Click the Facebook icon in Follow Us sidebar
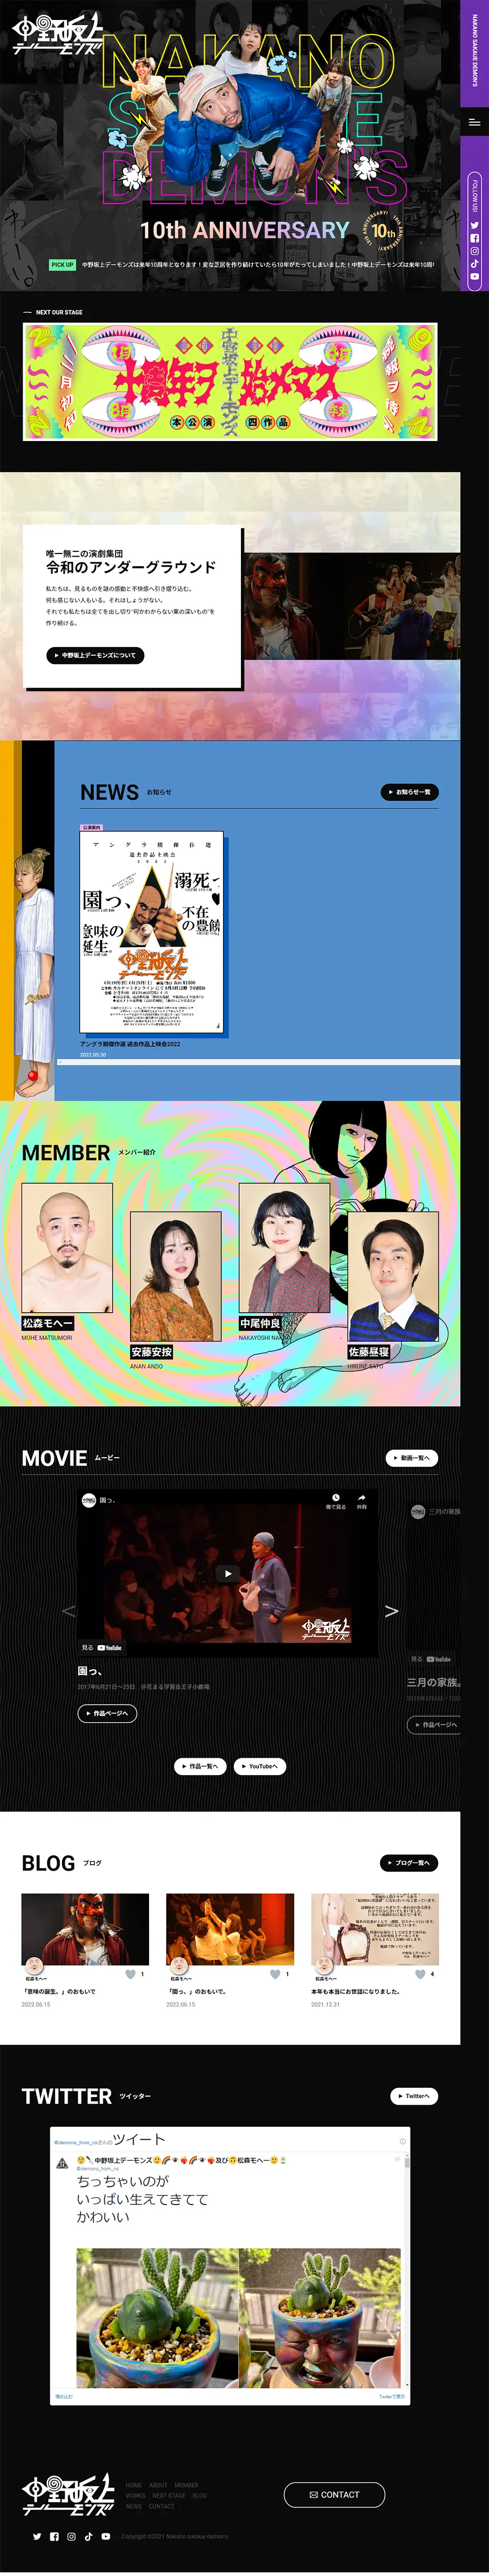This screenshot has height=2576, width=489. point(475,238)
